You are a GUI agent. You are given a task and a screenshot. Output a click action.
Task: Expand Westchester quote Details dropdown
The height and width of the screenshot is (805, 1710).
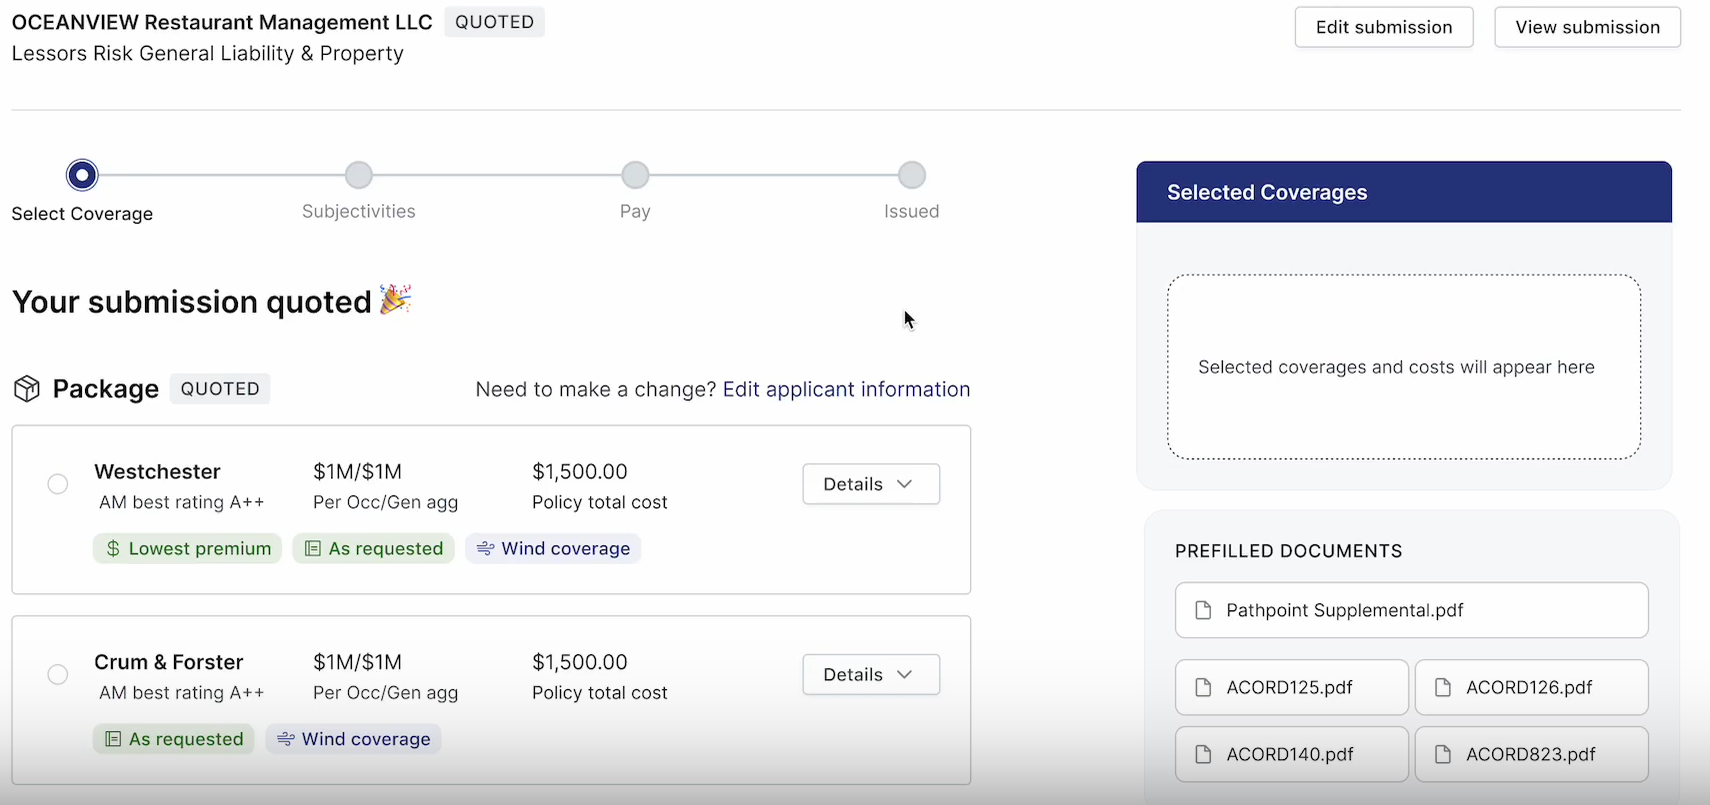870,484
